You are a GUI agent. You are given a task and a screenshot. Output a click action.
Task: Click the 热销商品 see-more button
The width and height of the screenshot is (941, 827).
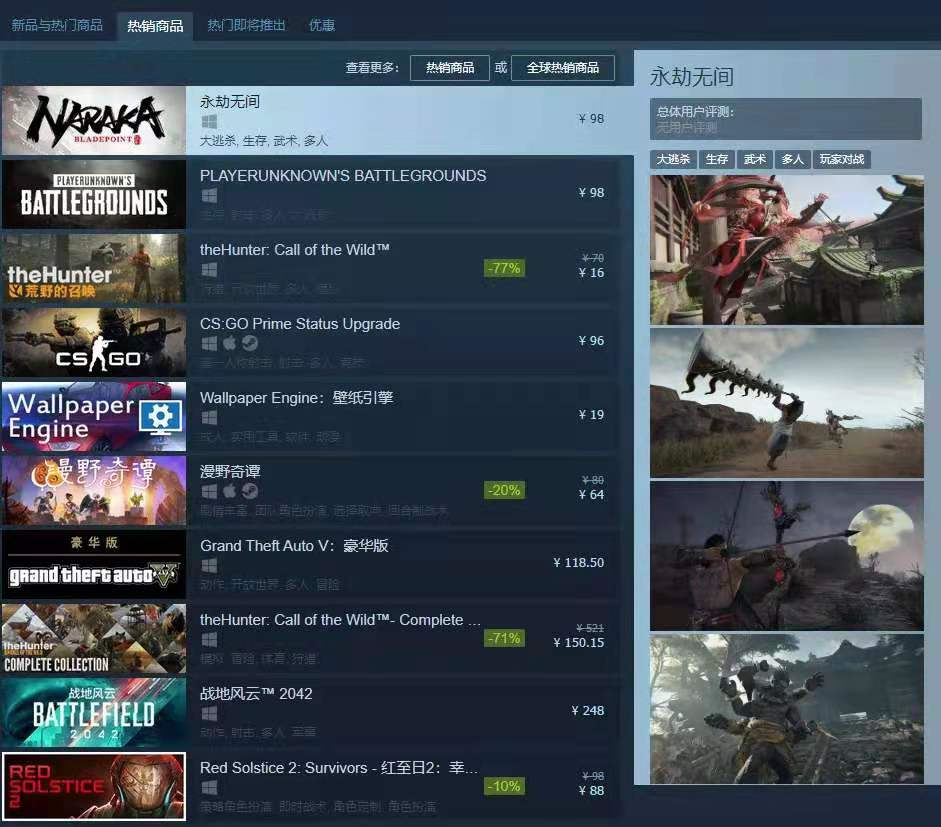point(449,68)
